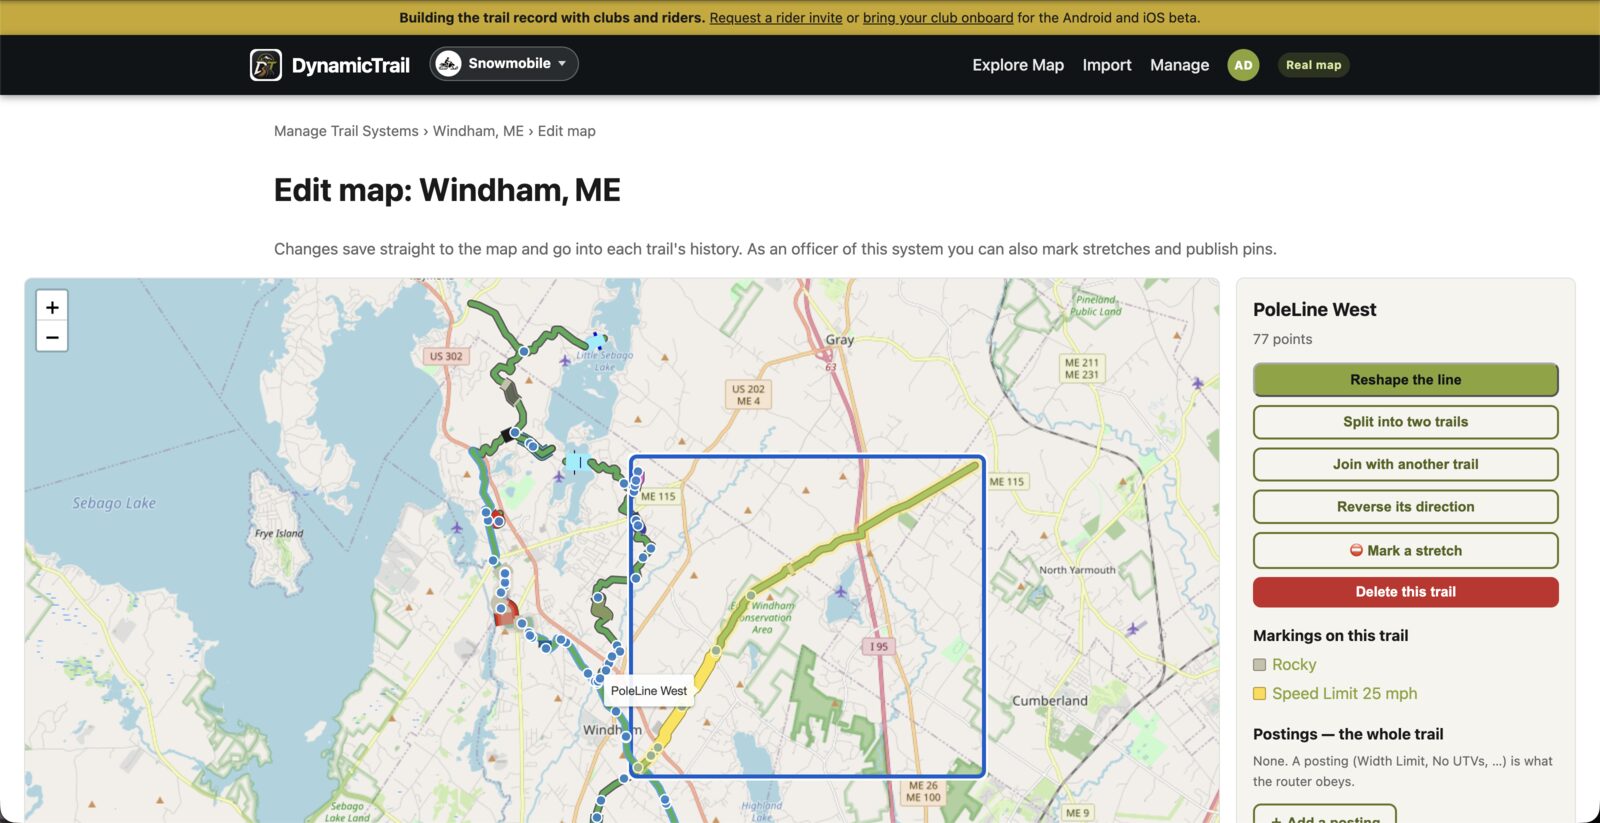Open the Speed Limit 25 mph marking
Viewport: 1600px width, 823px height.
point(1344,694)
